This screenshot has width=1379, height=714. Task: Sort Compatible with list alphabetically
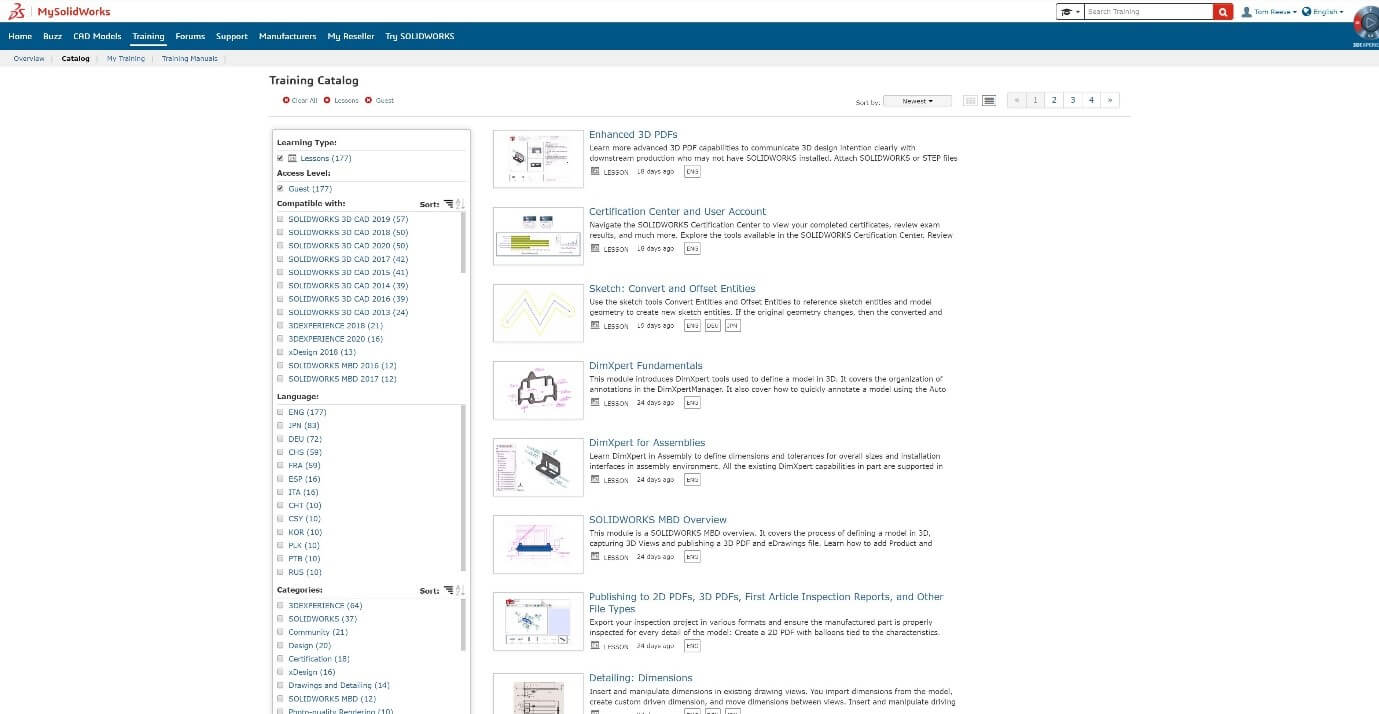point(460,204)
